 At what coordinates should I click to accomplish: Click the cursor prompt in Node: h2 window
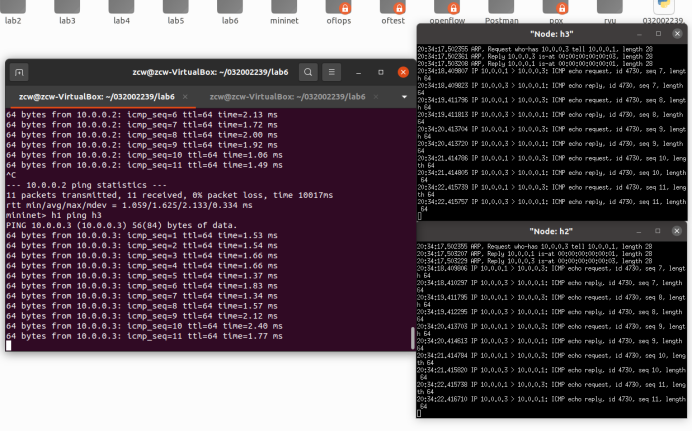point(419,413)
